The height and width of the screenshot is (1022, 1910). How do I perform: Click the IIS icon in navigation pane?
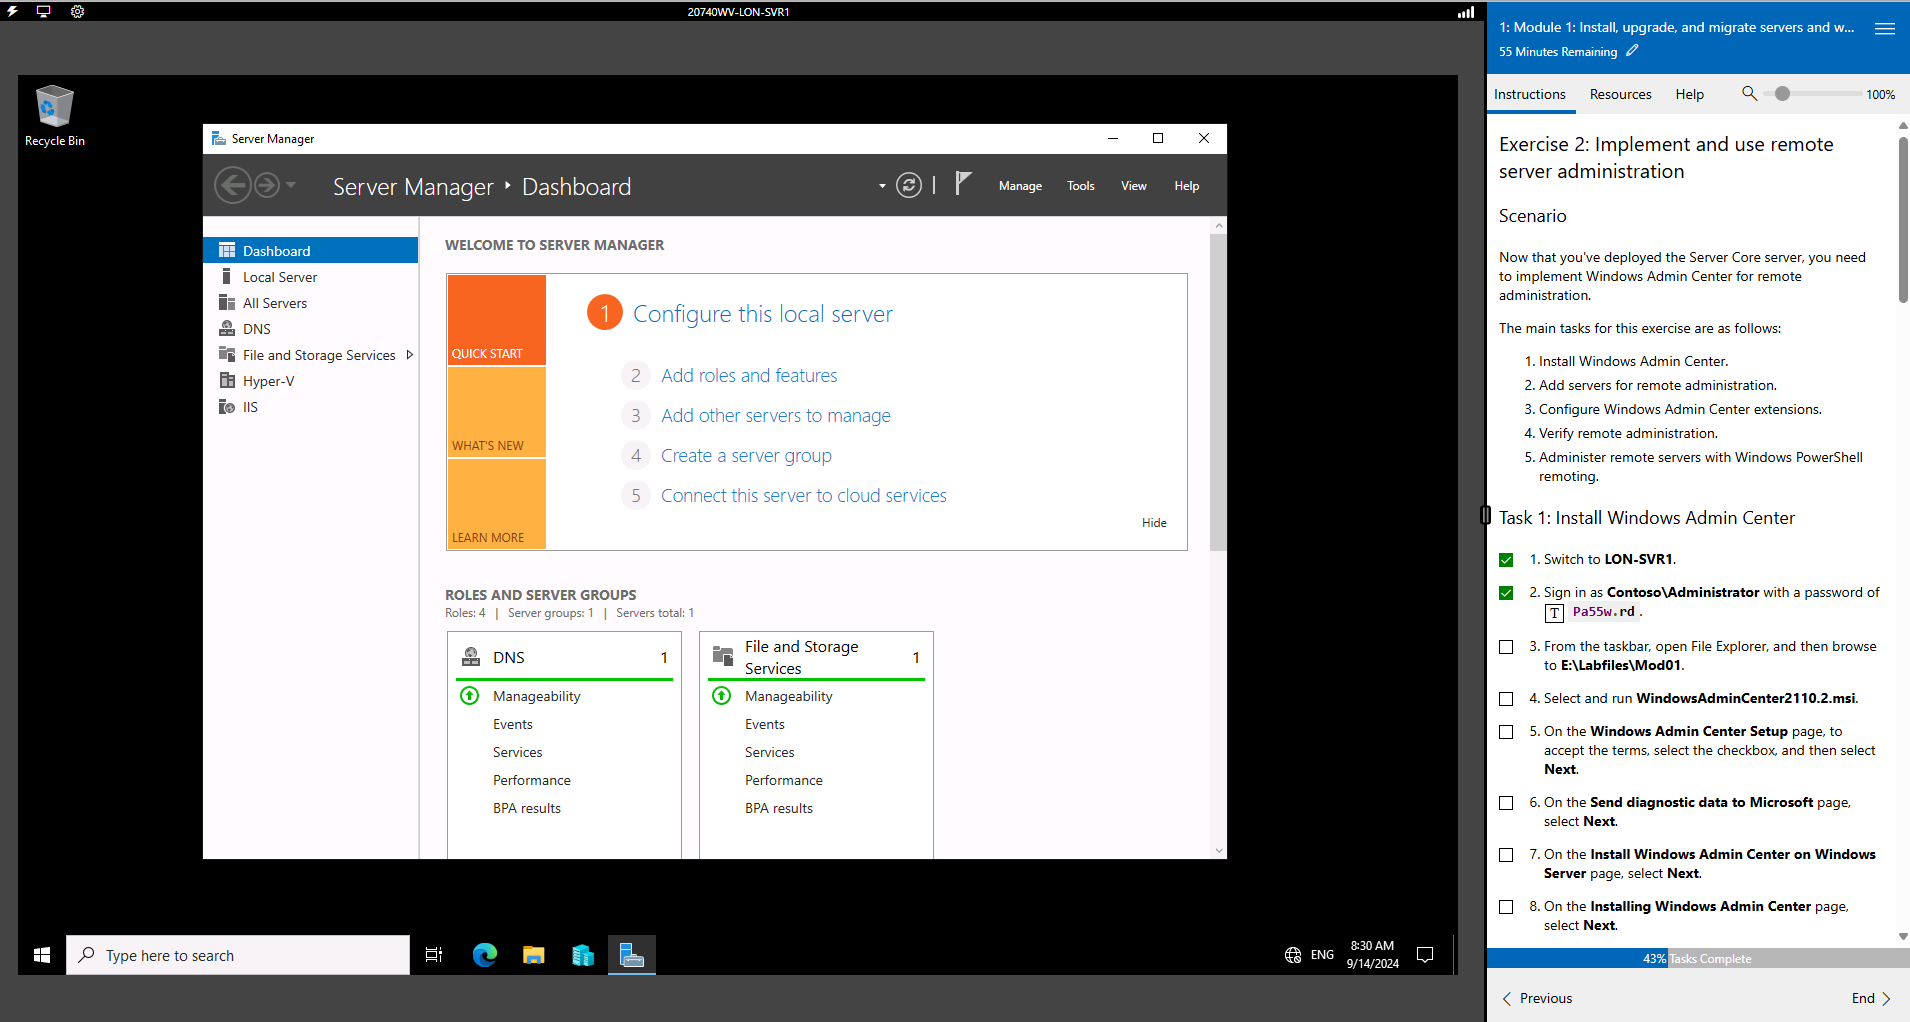pos(227,407)
